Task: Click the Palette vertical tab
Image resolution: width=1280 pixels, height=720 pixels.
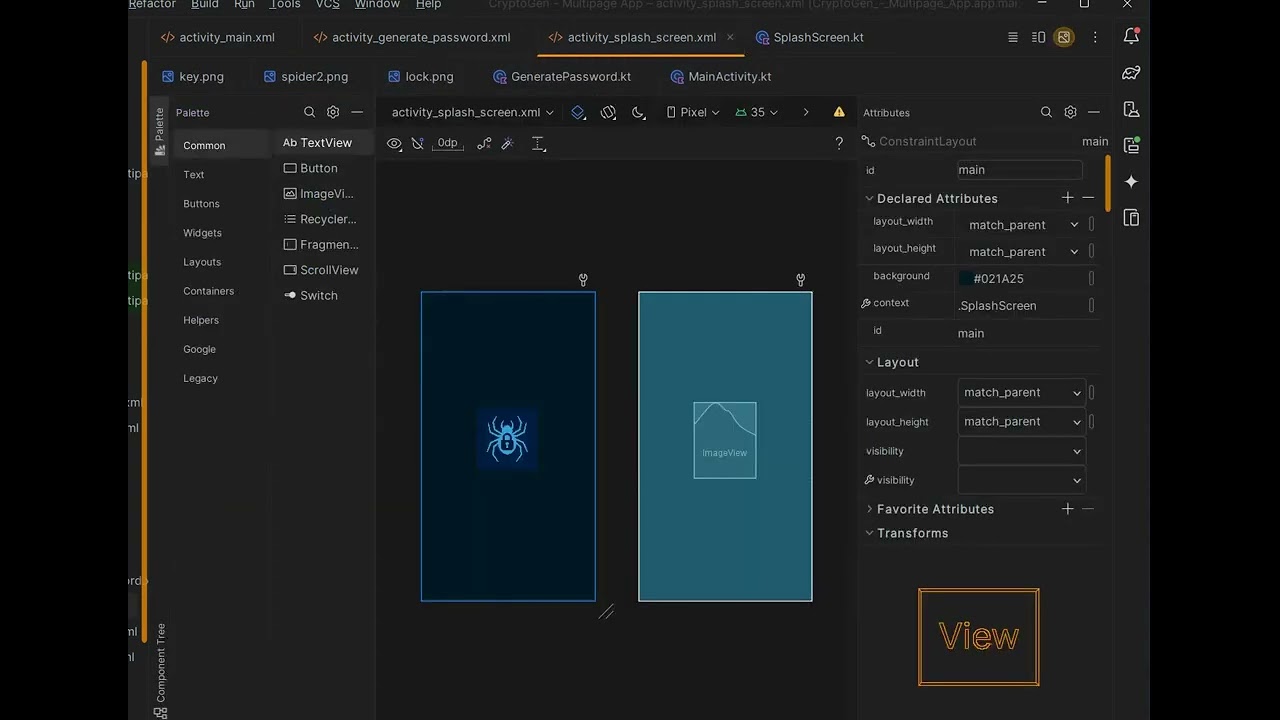Action: (159, 131)
